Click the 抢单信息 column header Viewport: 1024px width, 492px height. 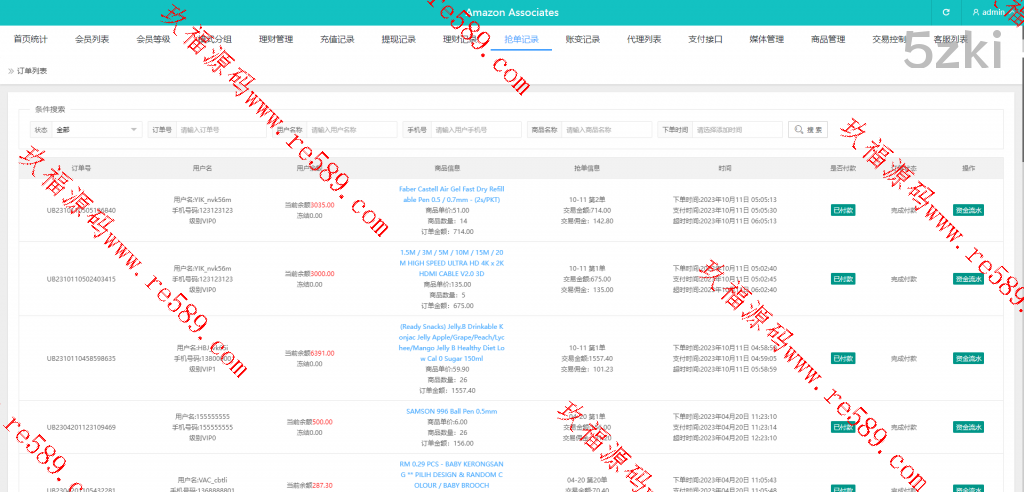pyautogui.click(x=587, y=168)
